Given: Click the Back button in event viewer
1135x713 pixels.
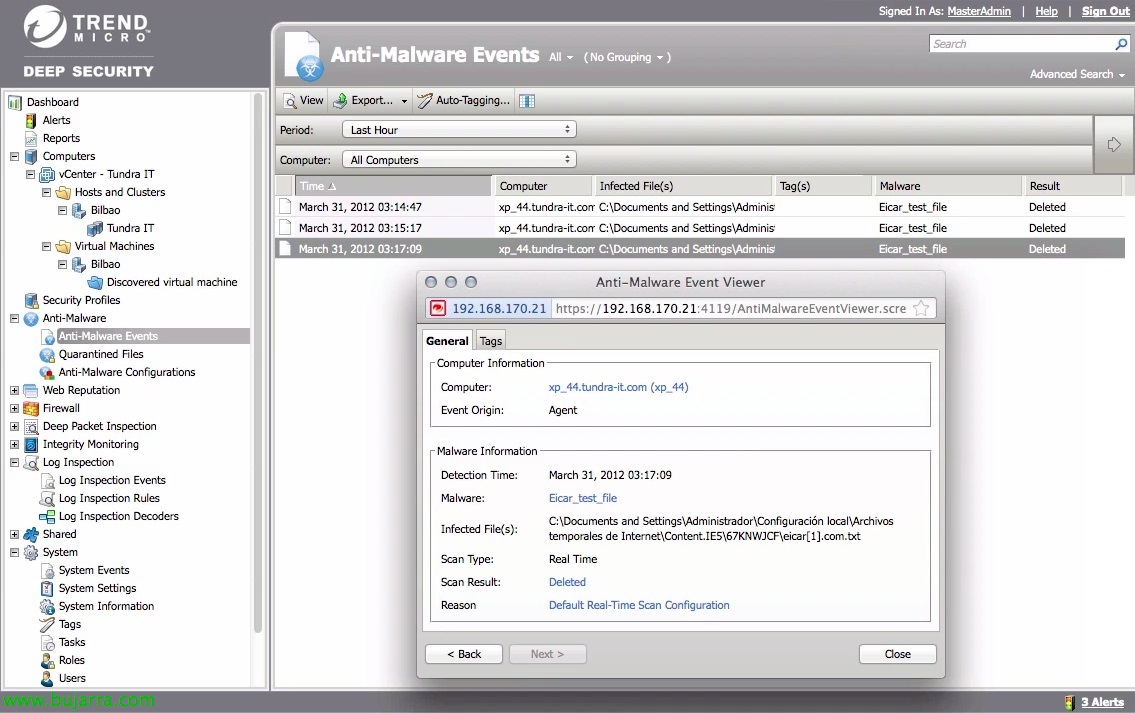Looking at the screenshot, I should [x=463, y=654].
